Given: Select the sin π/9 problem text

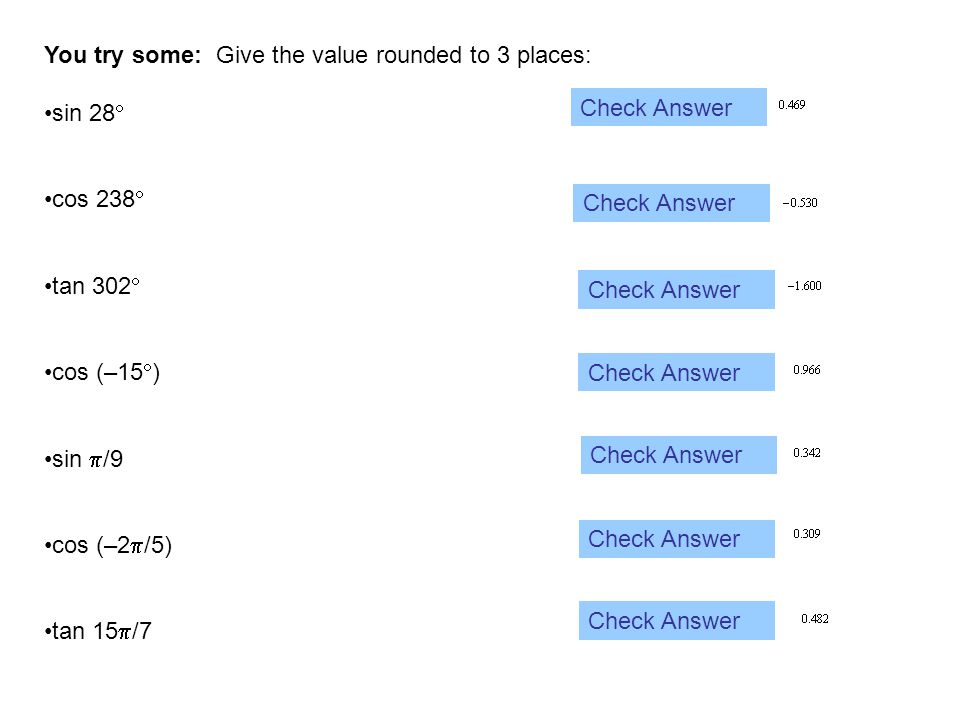Looking at the screenshot, I should pos(84,459).
